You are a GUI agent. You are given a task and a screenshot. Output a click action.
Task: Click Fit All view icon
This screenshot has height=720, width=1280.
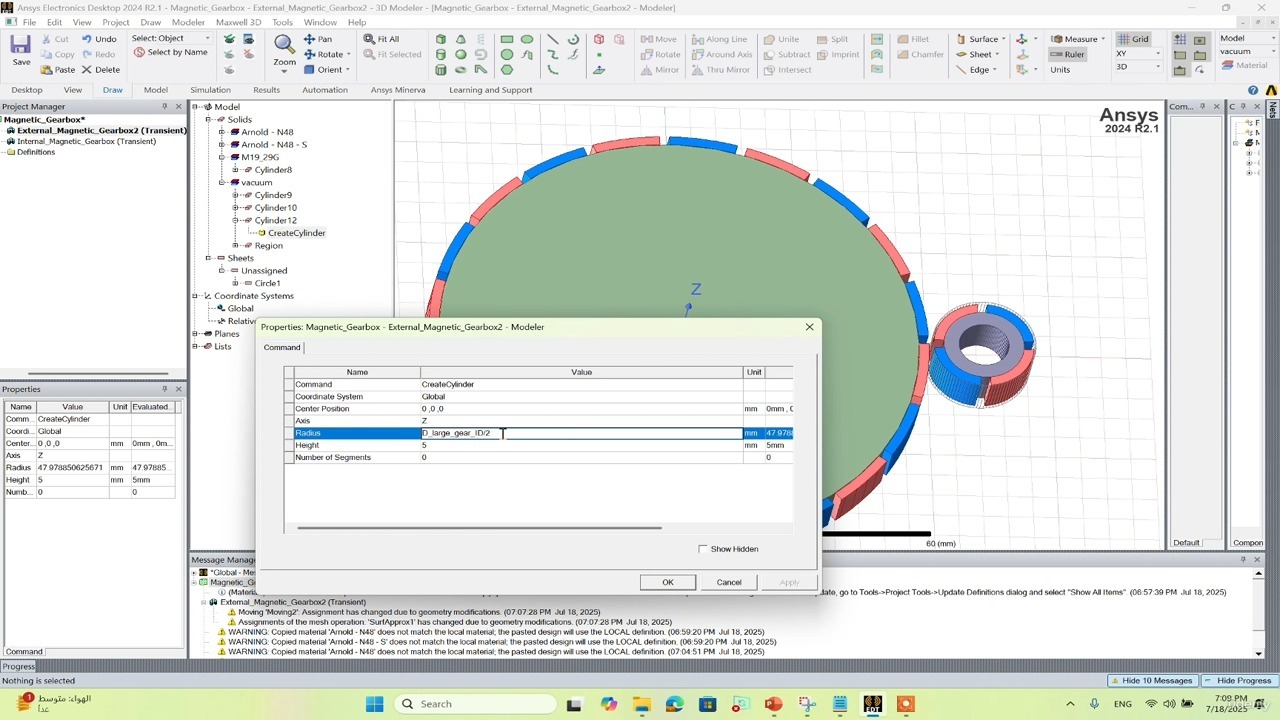coord(381,39)
